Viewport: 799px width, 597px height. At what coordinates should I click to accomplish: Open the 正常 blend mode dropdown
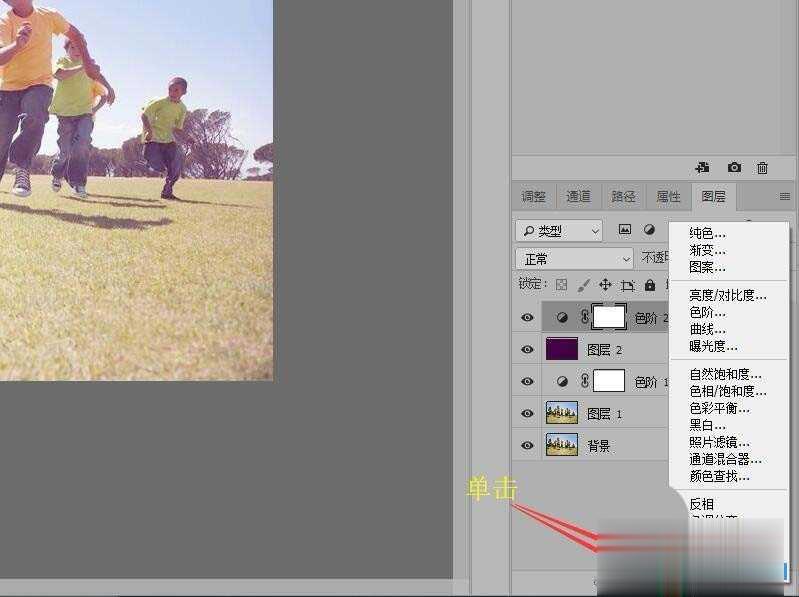574,259
